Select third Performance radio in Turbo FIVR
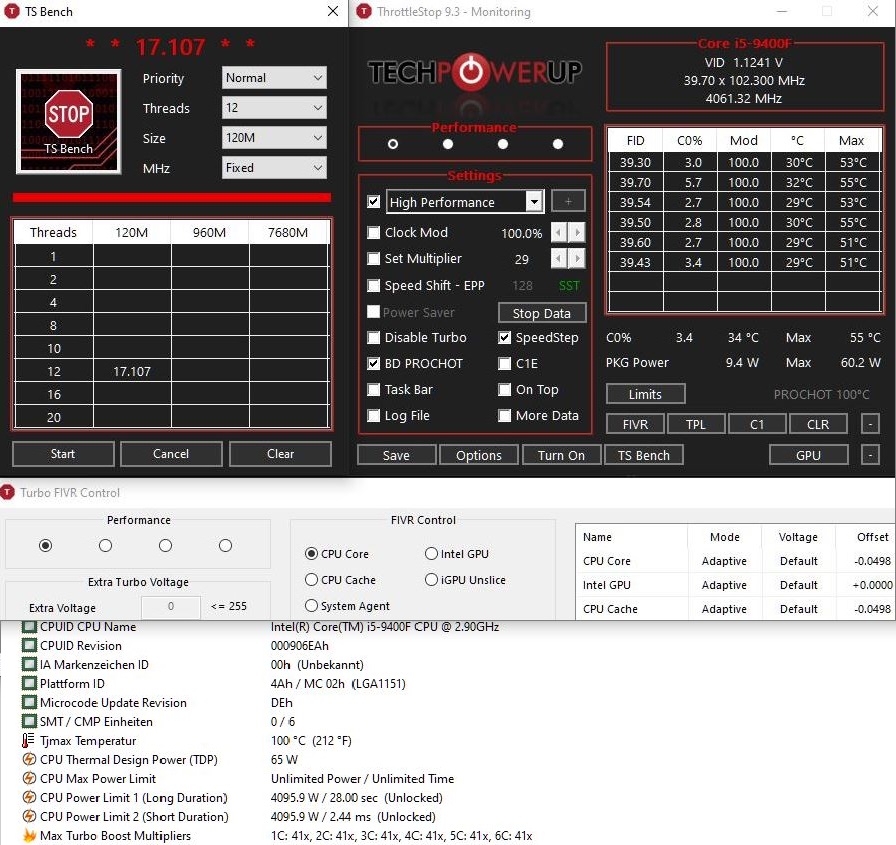 click(166, 546)
